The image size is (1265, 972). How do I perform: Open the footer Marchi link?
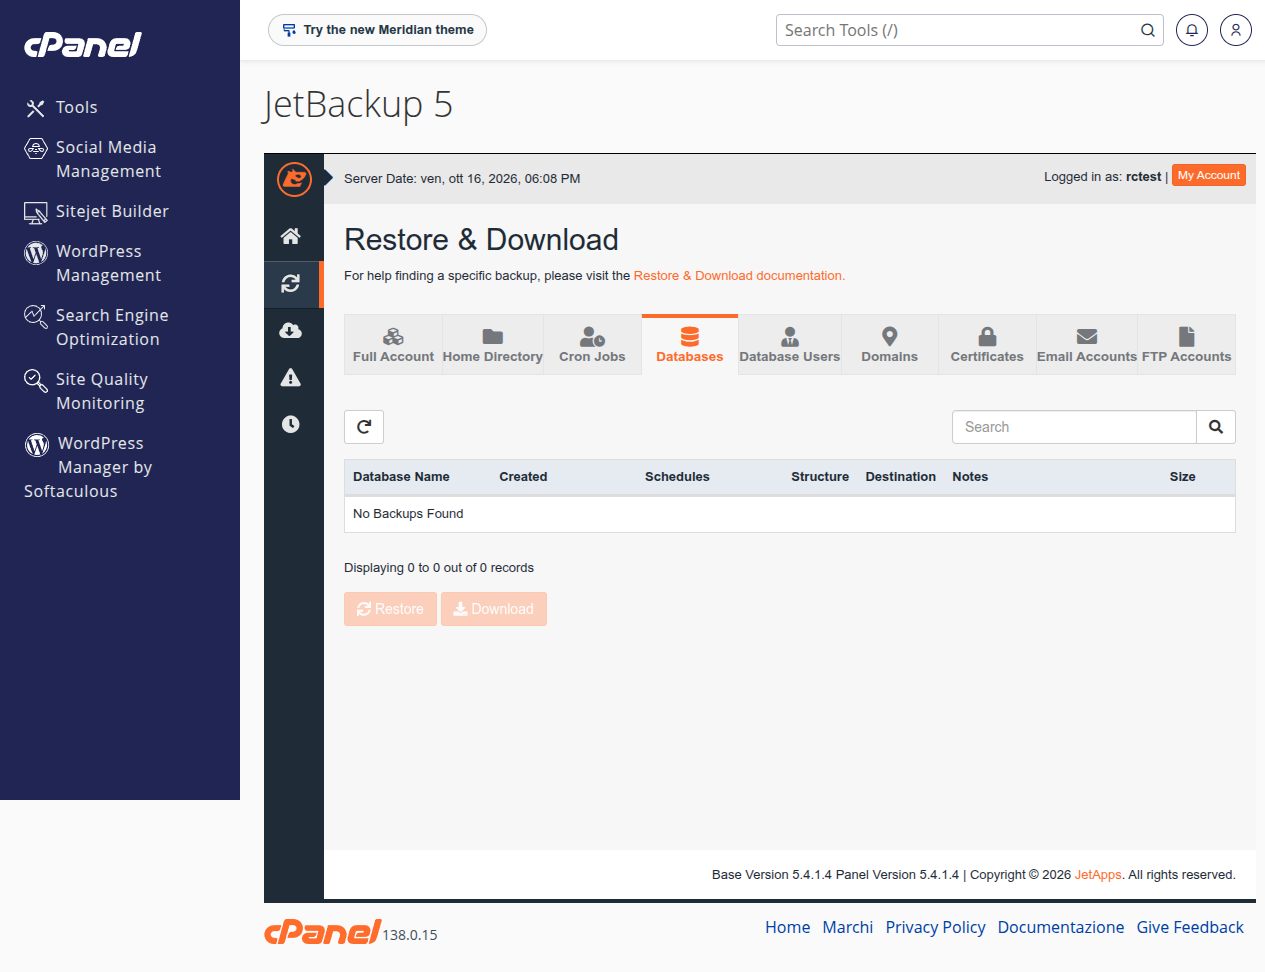pyautogui.click(x=848, y=928)
